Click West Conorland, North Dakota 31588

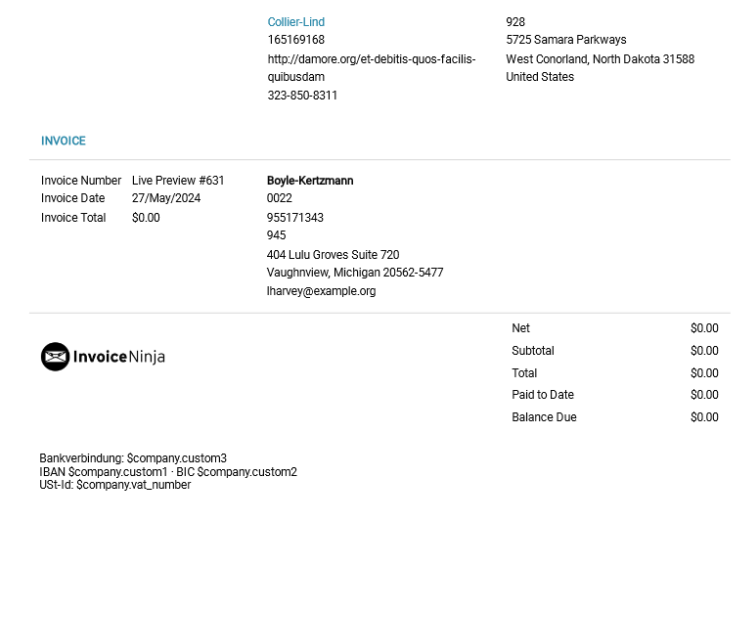(x=600, y=59)
